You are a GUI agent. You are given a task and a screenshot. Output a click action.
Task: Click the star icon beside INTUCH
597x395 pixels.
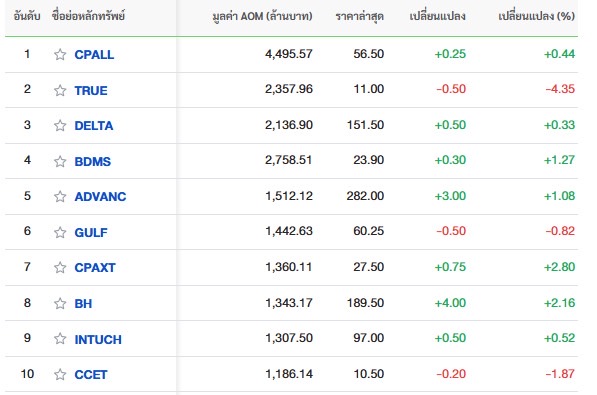60,338
